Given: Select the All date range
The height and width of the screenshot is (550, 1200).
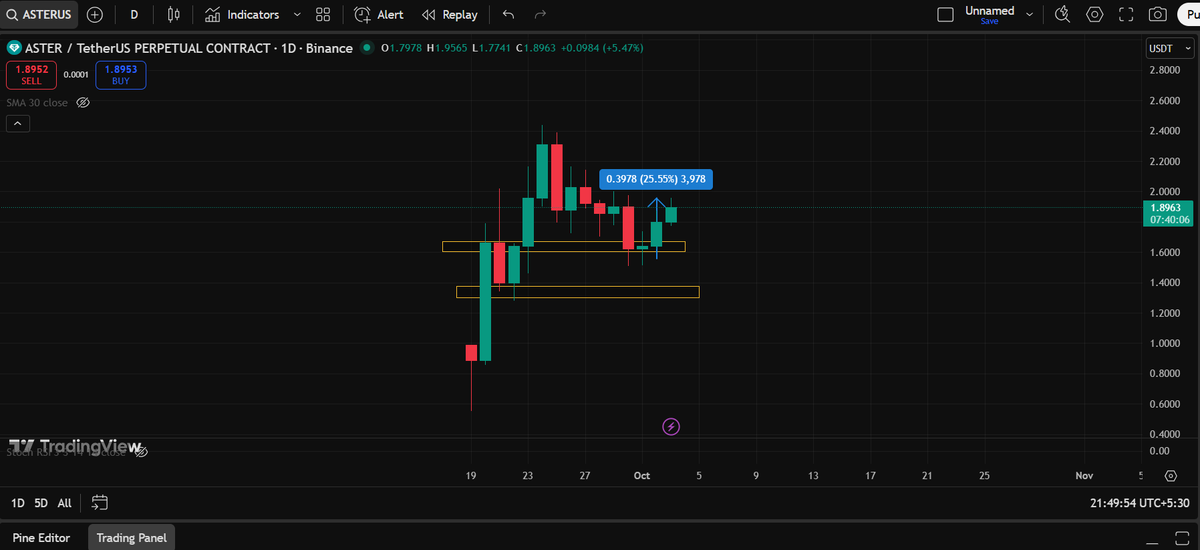Looking at the screenshot, I should click(64, 503).
